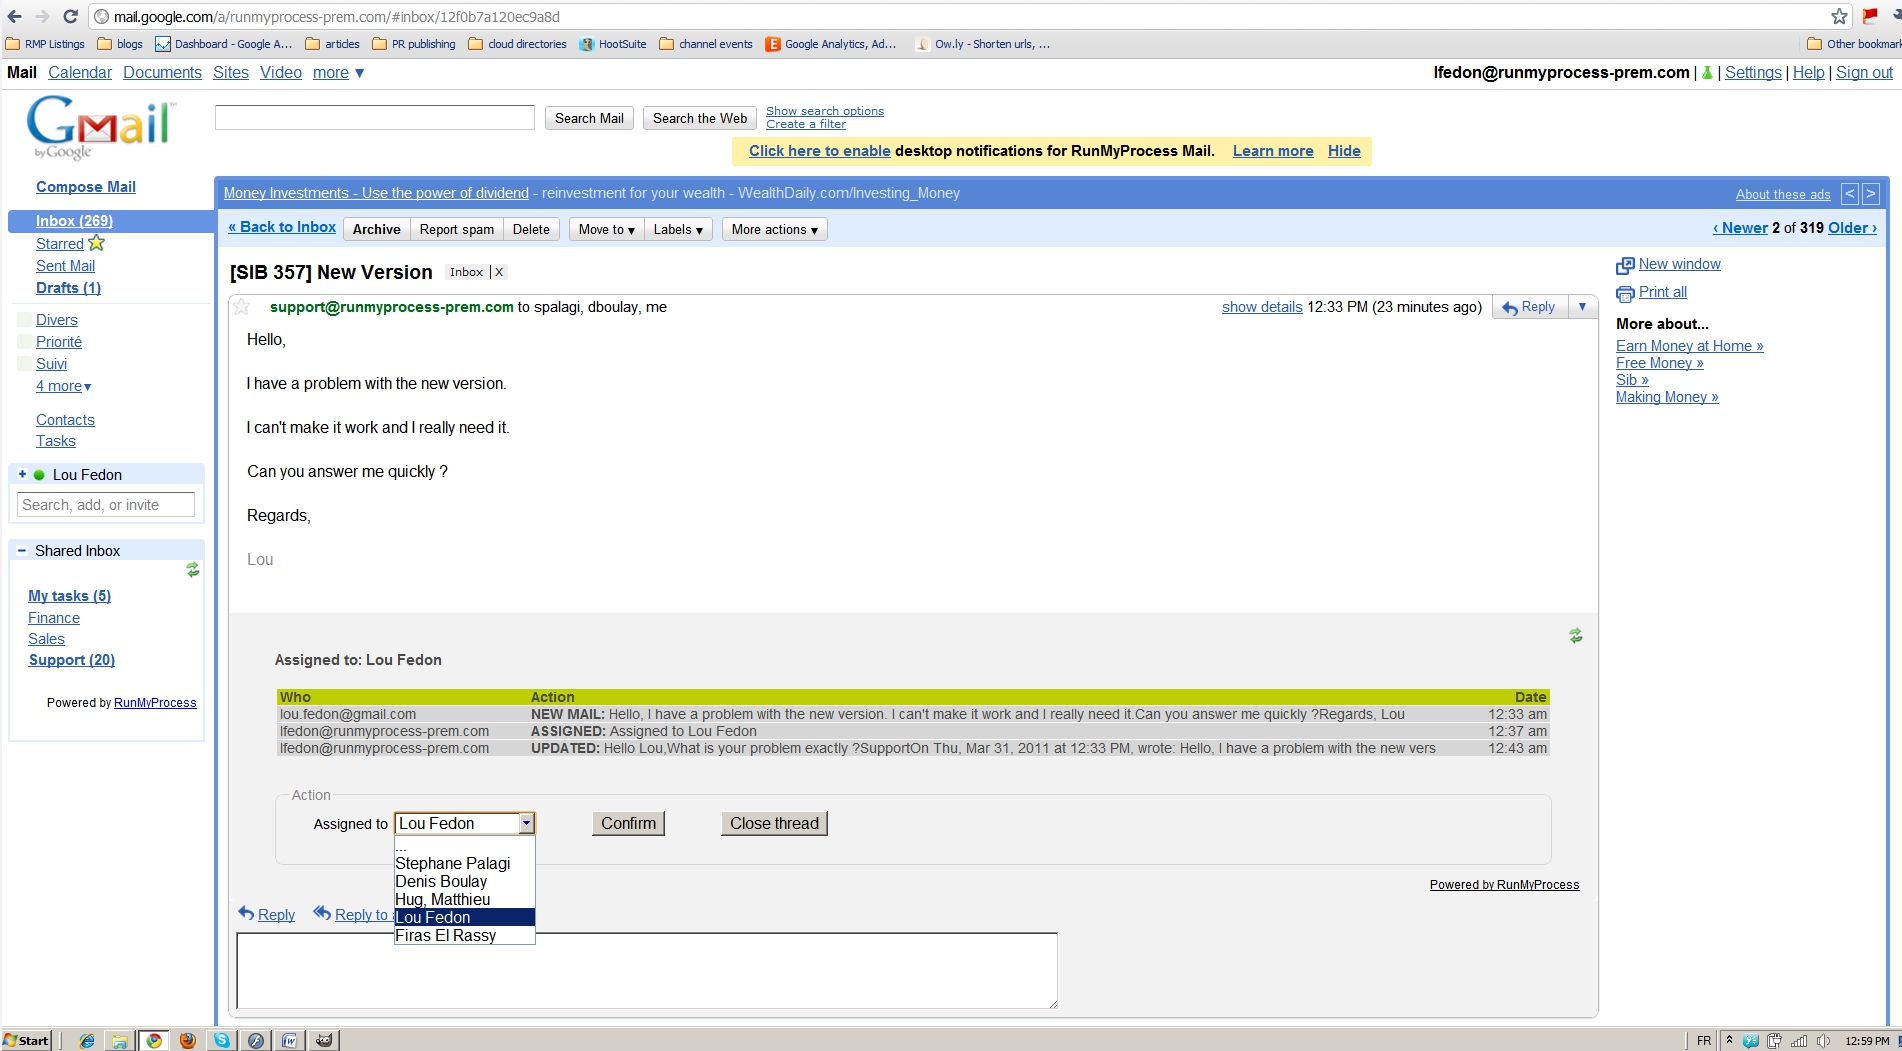Click the Delete button
This screenshot has height=1051, width=1902.
[x=531, y=230]
